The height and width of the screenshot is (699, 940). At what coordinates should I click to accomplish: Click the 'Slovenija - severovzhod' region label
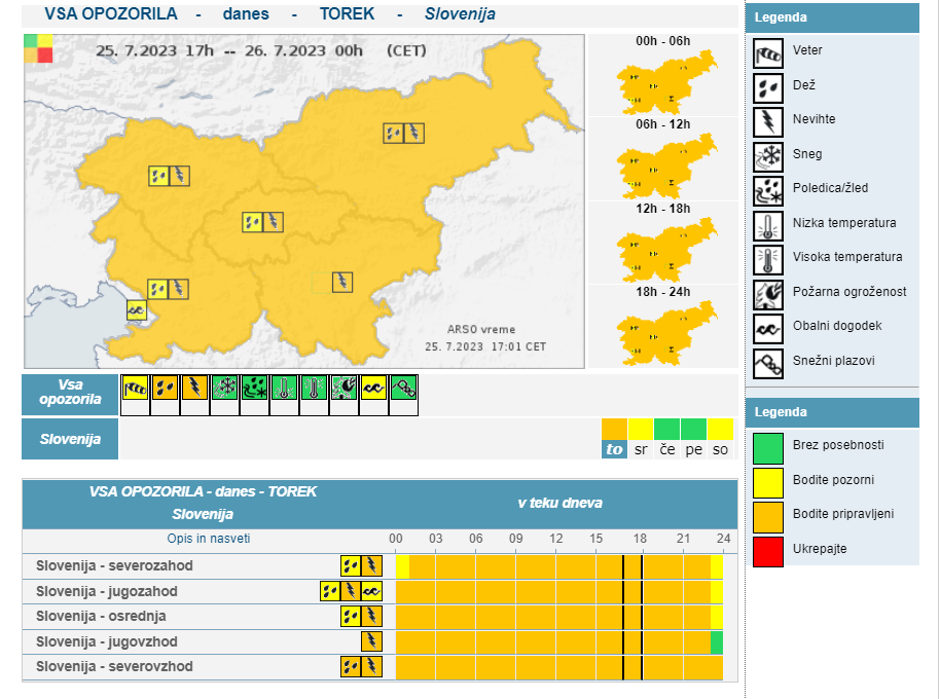115,666
